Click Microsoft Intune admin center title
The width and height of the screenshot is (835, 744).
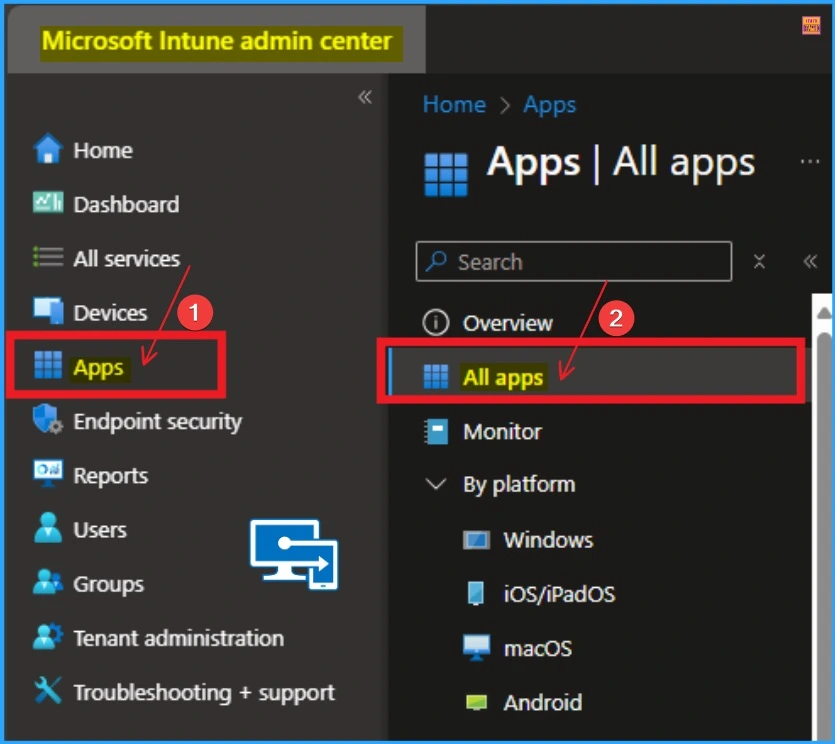(217, 41)
